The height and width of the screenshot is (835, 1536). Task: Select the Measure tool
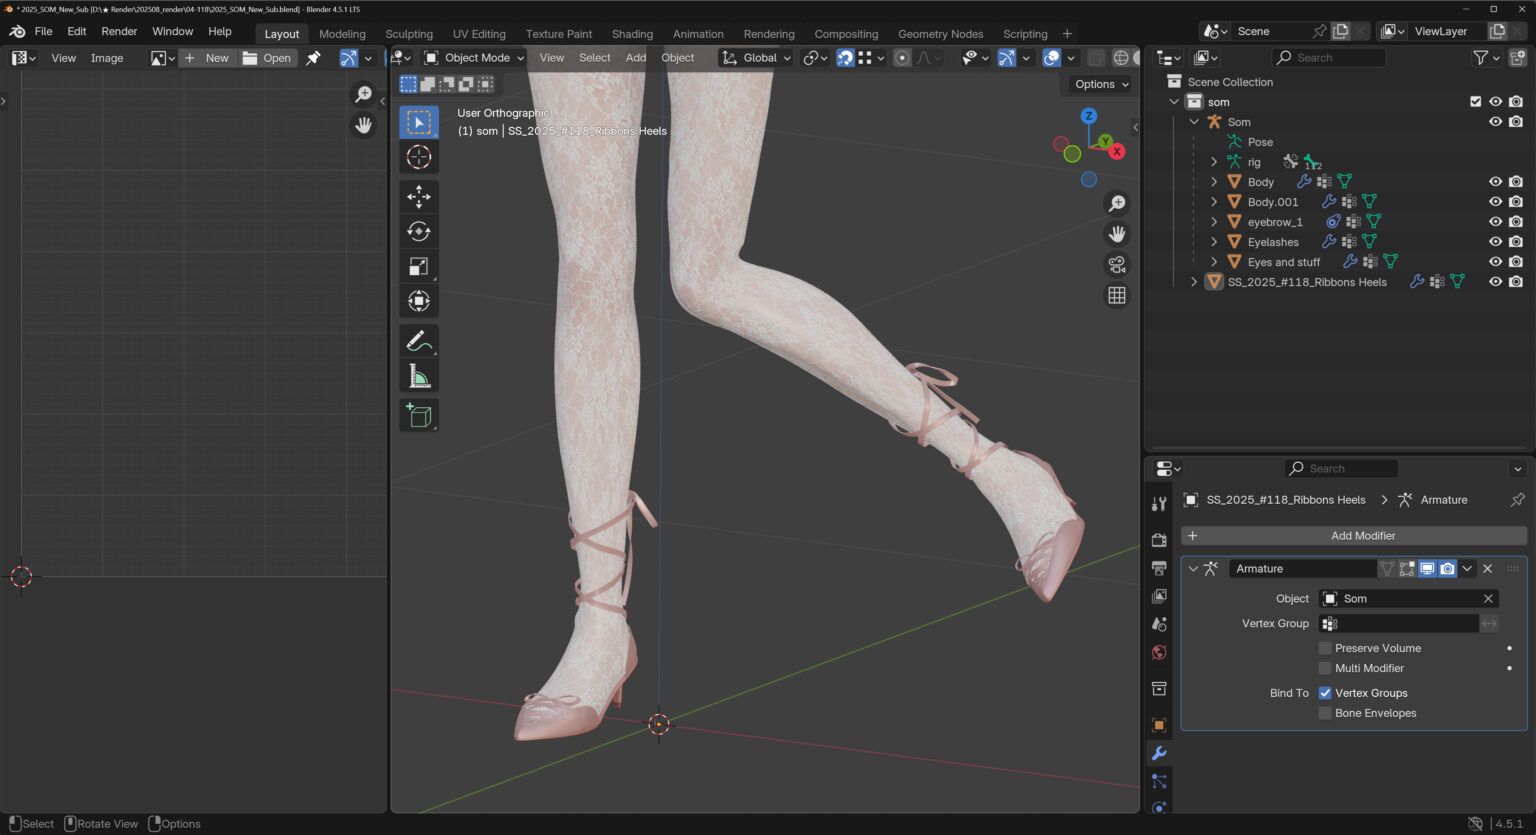tap(419, 376)
